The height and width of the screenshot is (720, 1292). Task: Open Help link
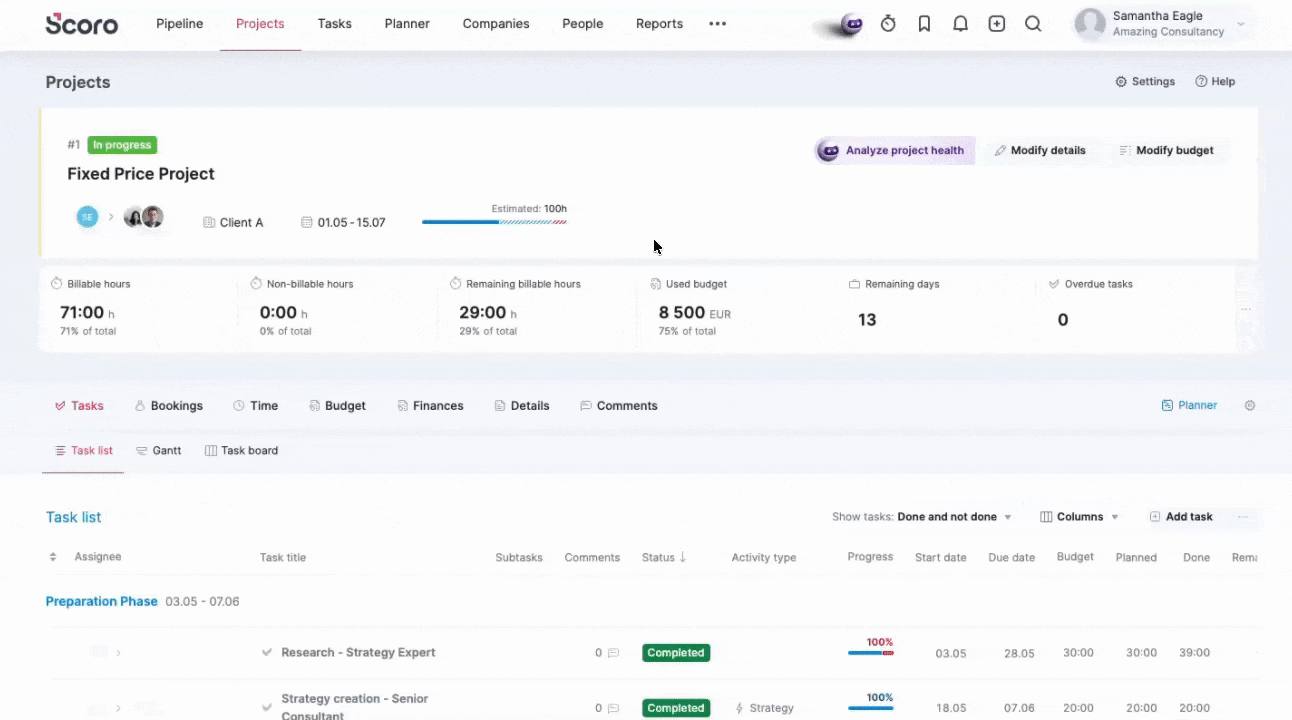(x=1215, y=82)
